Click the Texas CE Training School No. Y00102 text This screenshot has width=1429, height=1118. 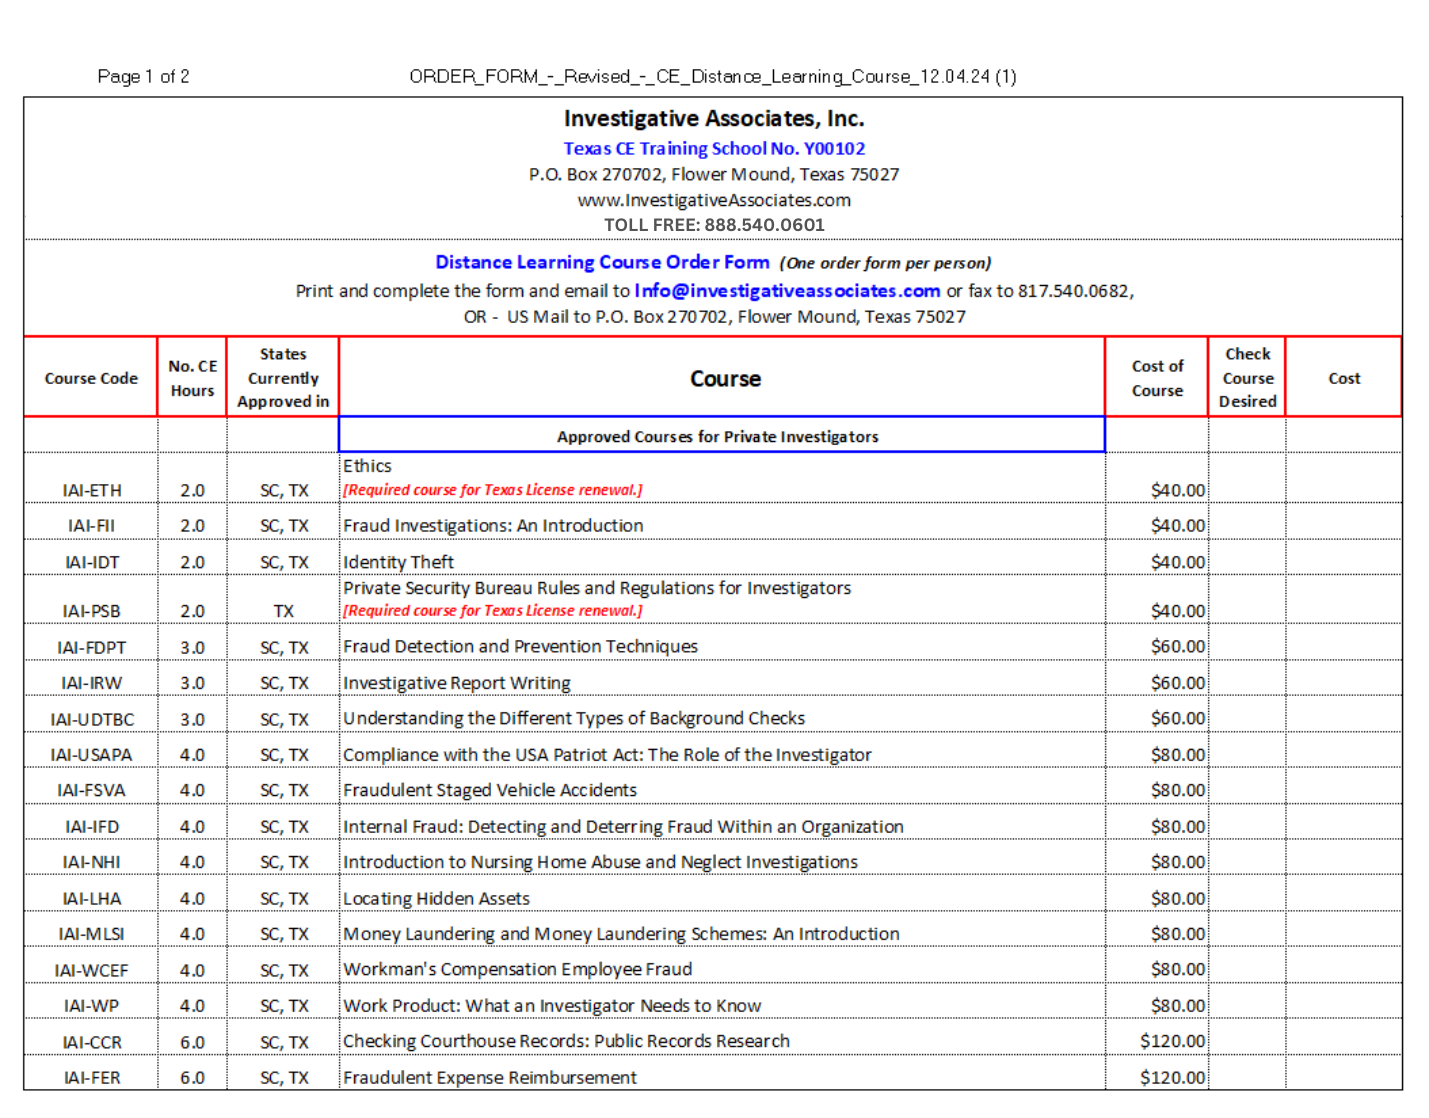[714, 148]
